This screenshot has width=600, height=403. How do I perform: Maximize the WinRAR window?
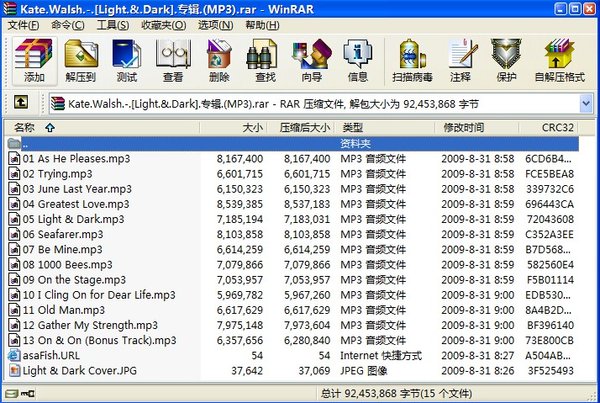(575, 8)
